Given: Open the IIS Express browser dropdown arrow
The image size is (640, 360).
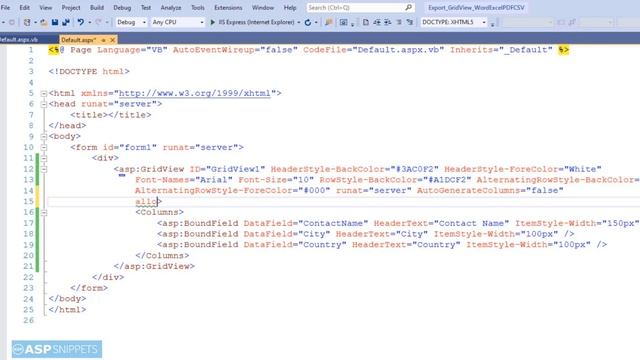Looking at the screenshot, I should point(299,22).
